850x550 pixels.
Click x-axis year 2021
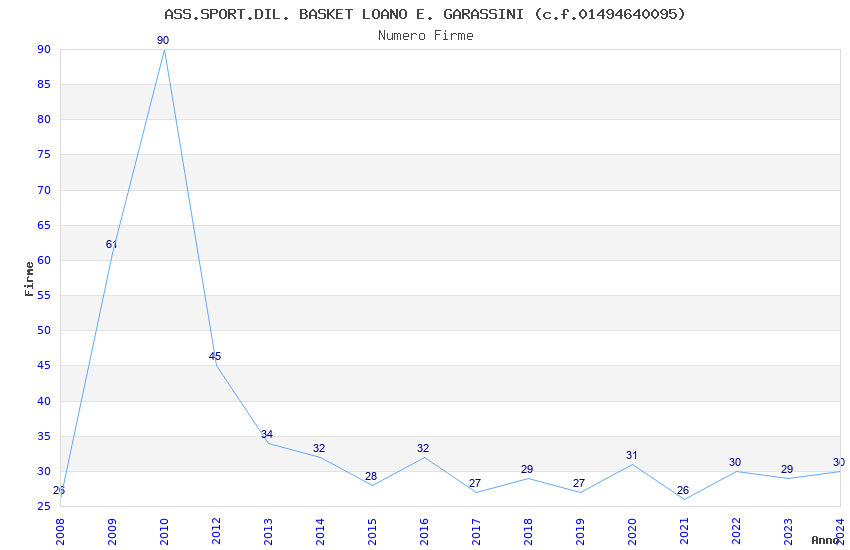pos(685,532)
